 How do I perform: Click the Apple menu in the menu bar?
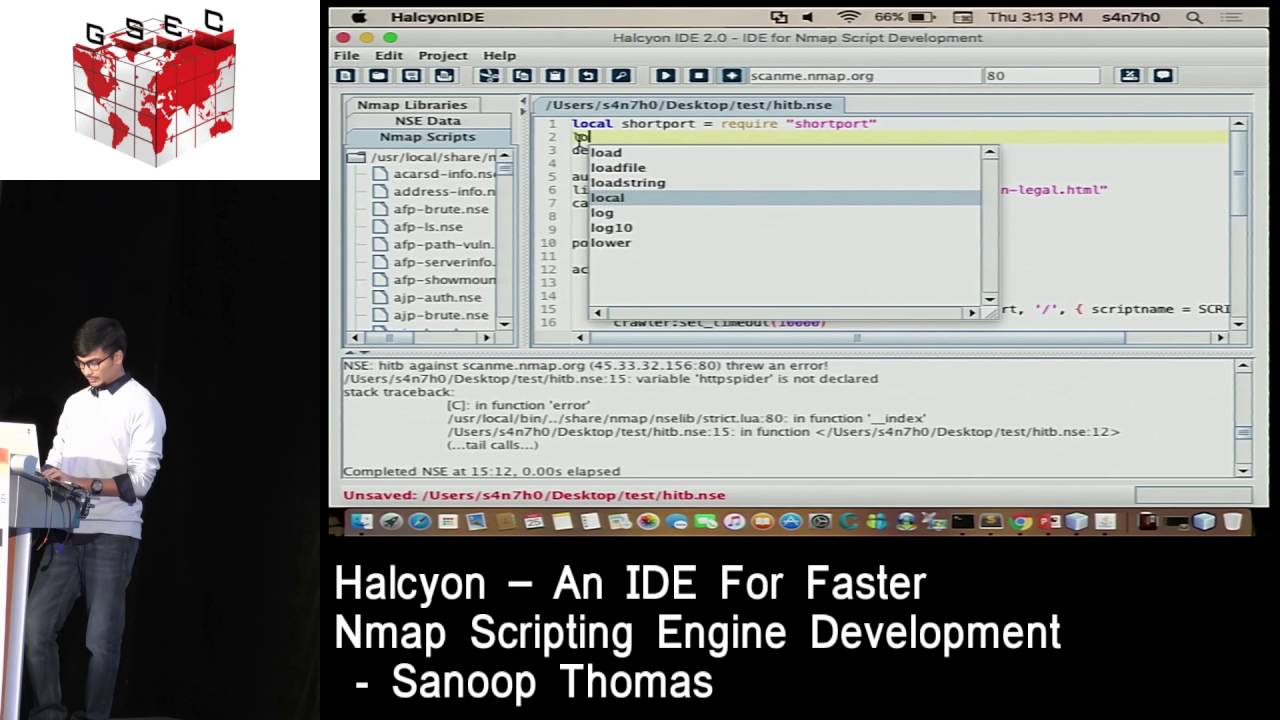pyautogui.click(x=359, y=17)
